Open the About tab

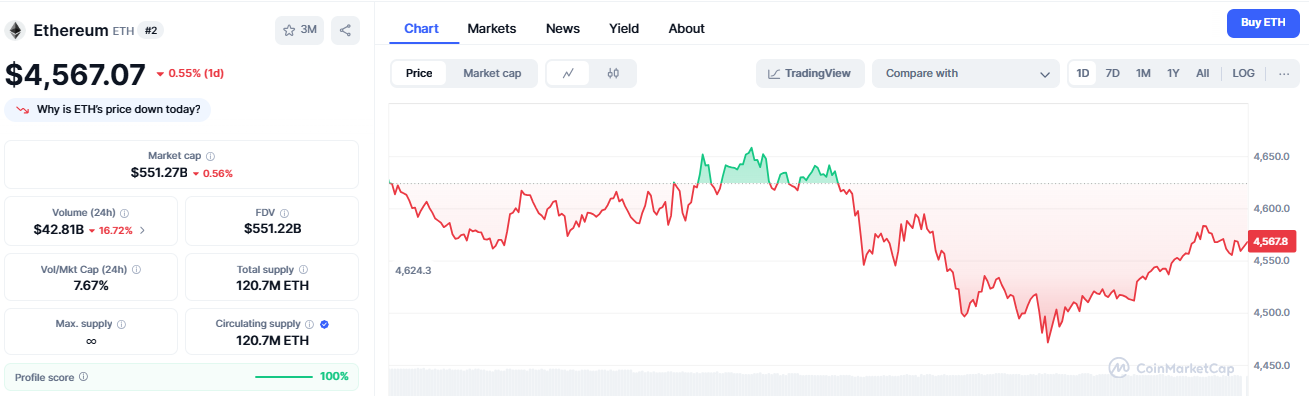click(x=687, y=28)
